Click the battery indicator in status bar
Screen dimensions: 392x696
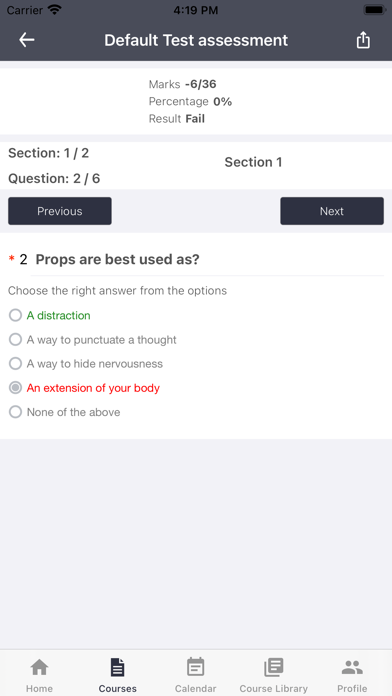coord(375,10)
